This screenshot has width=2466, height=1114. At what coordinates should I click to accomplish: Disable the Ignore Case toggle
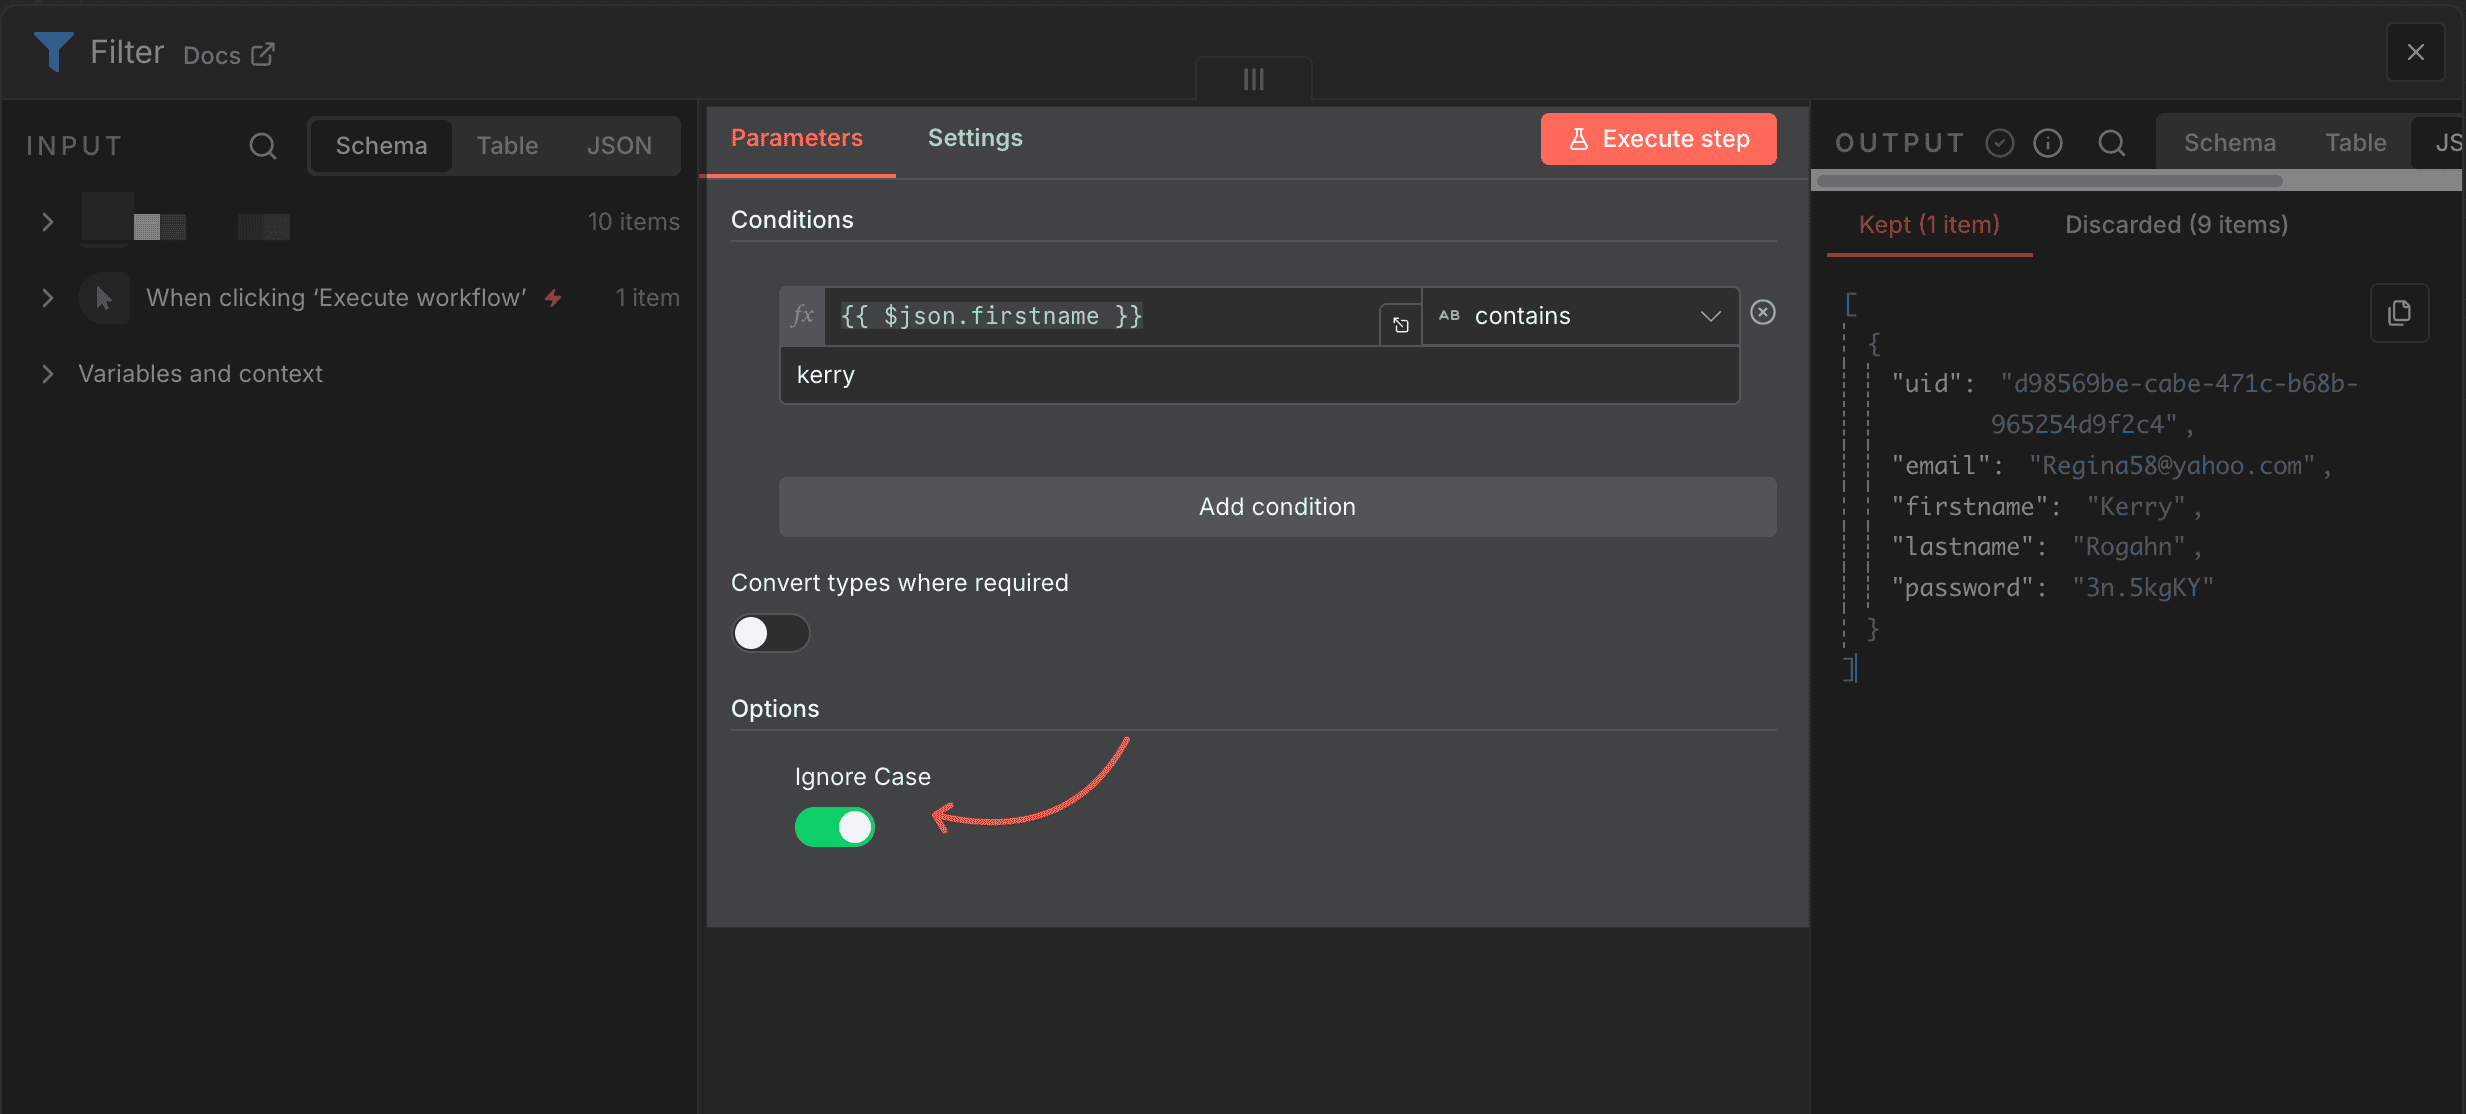click(835, 827)
